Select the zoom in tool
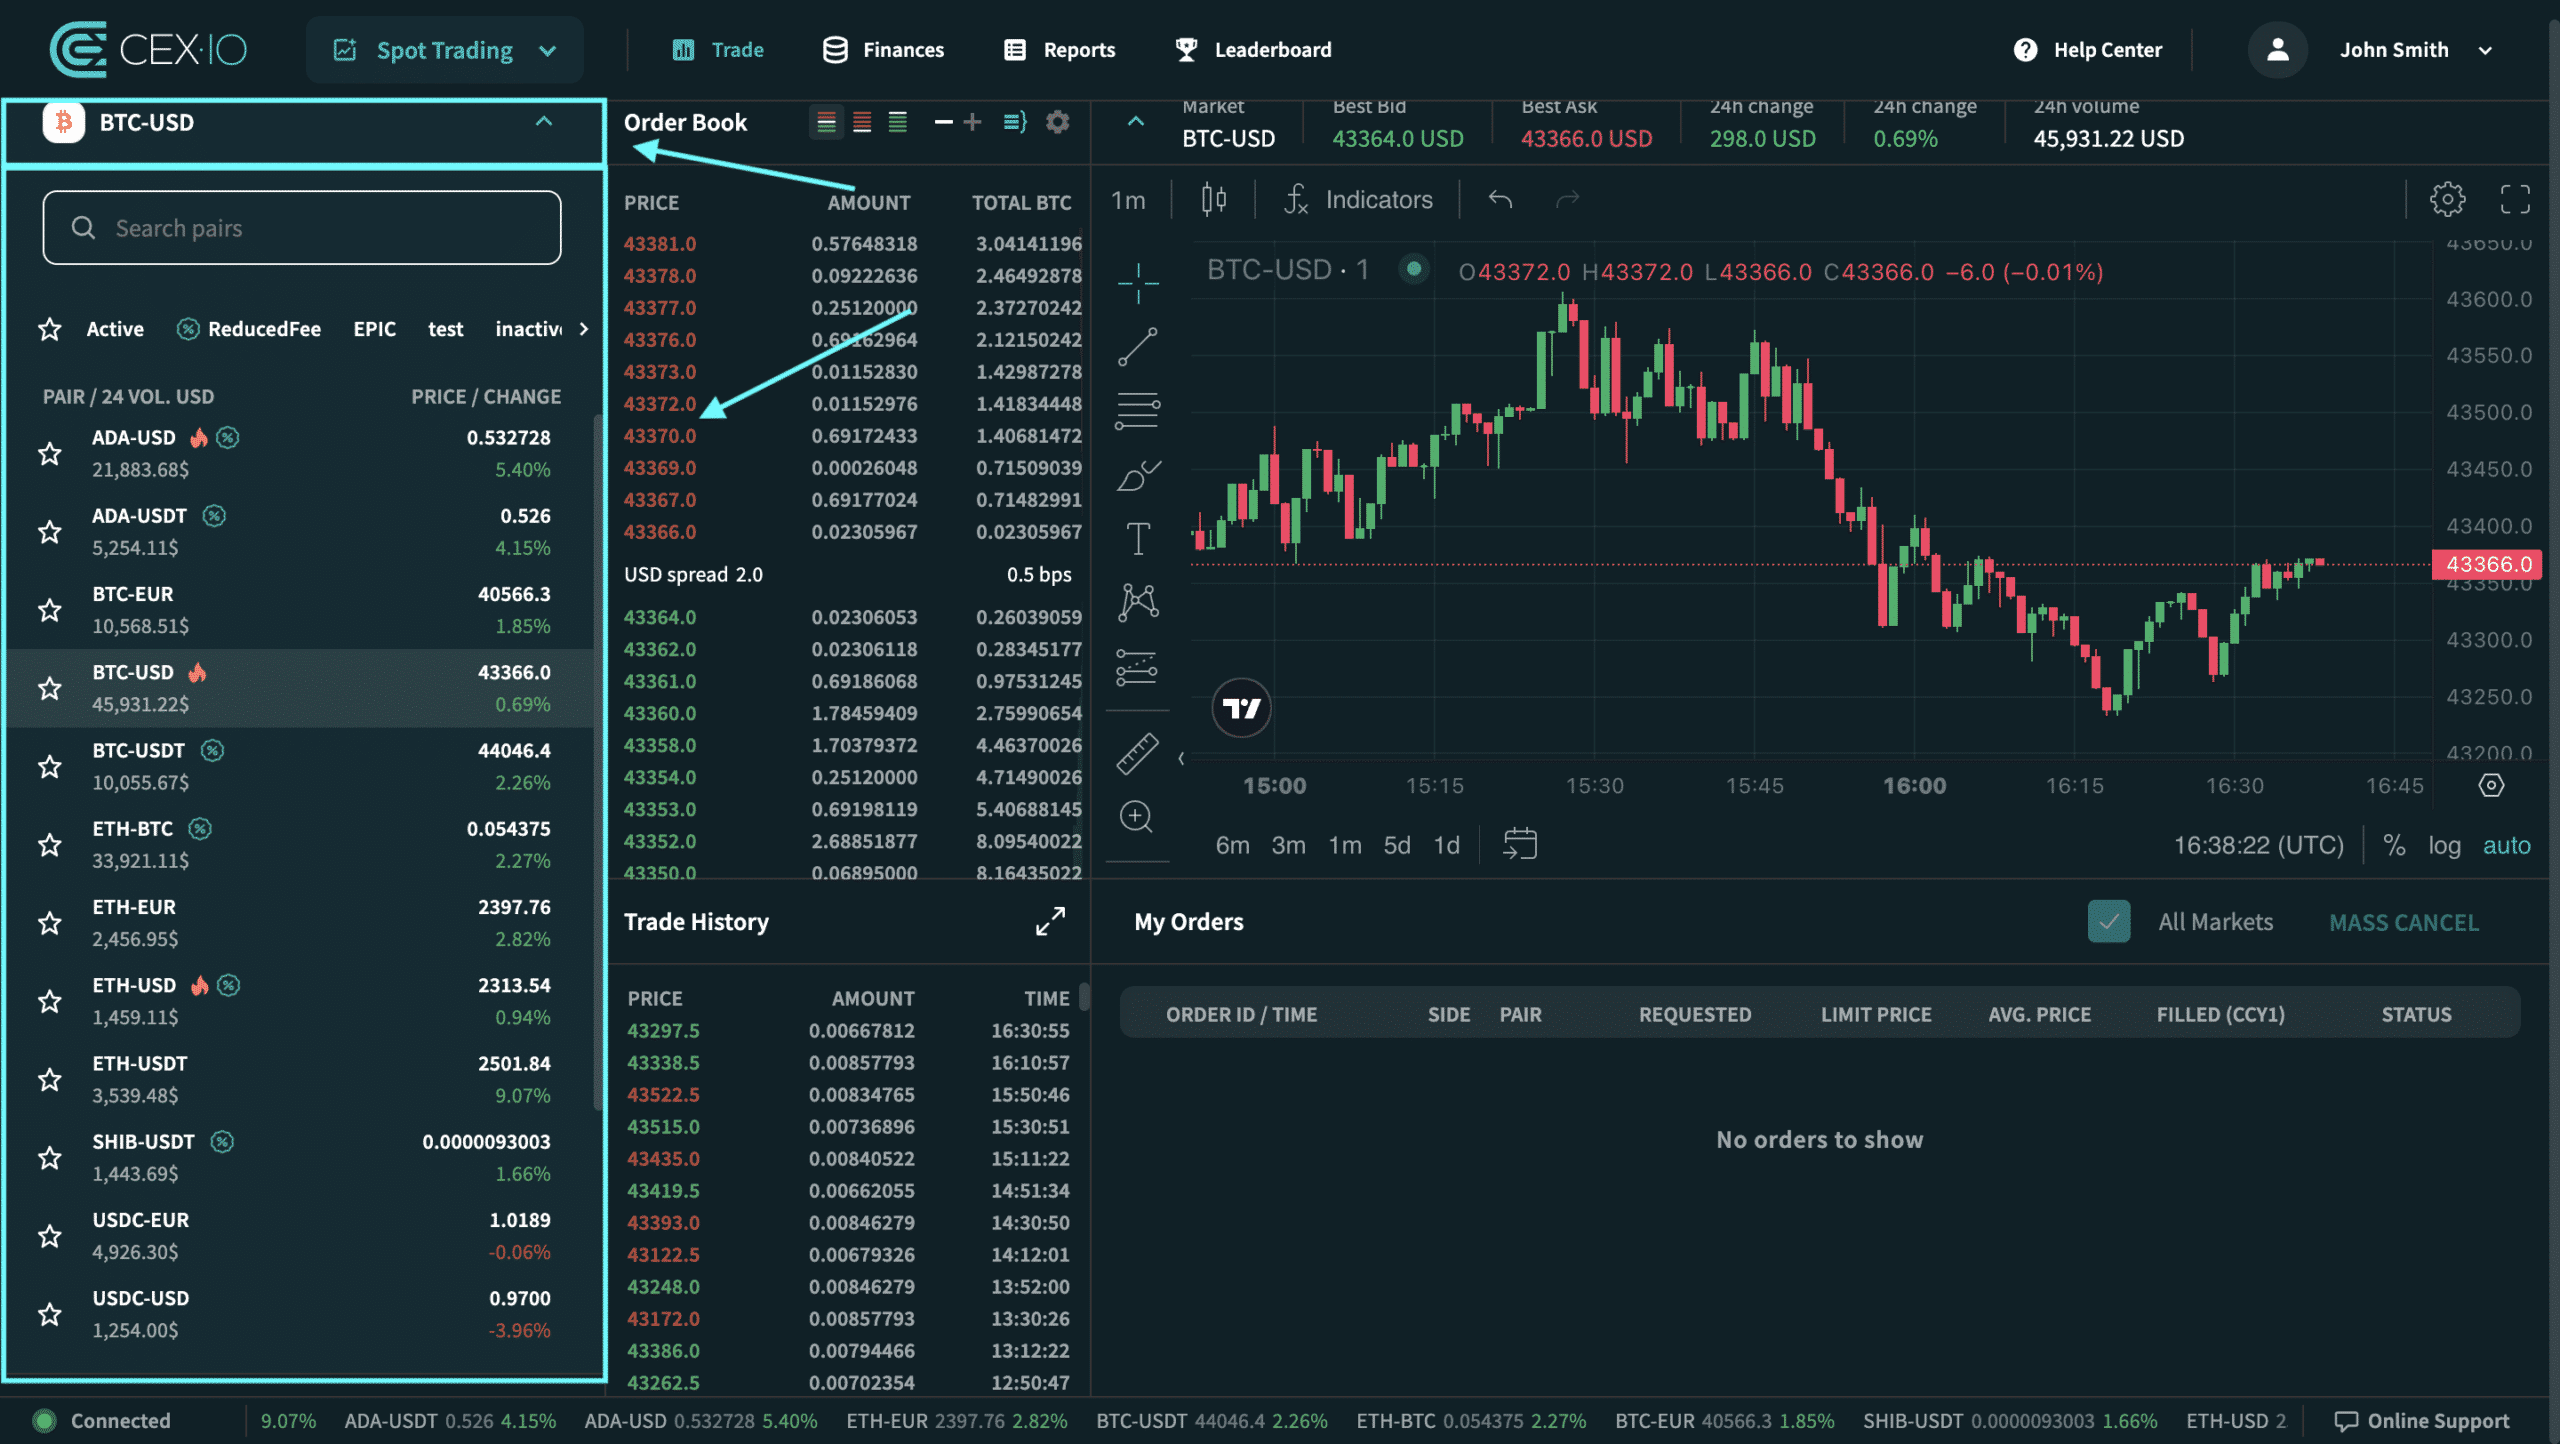Viewport: 2560px width, 1444px height. click(x=1138, y=817)
